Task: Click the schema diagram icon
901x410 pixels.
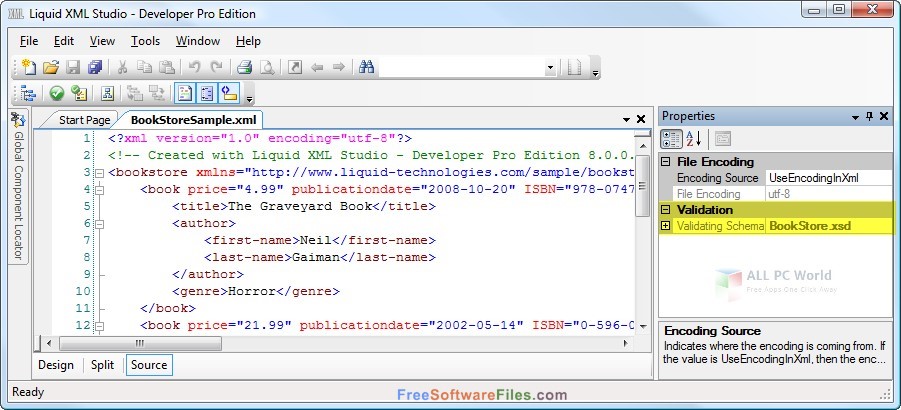Action: click(x=107, y=93)
